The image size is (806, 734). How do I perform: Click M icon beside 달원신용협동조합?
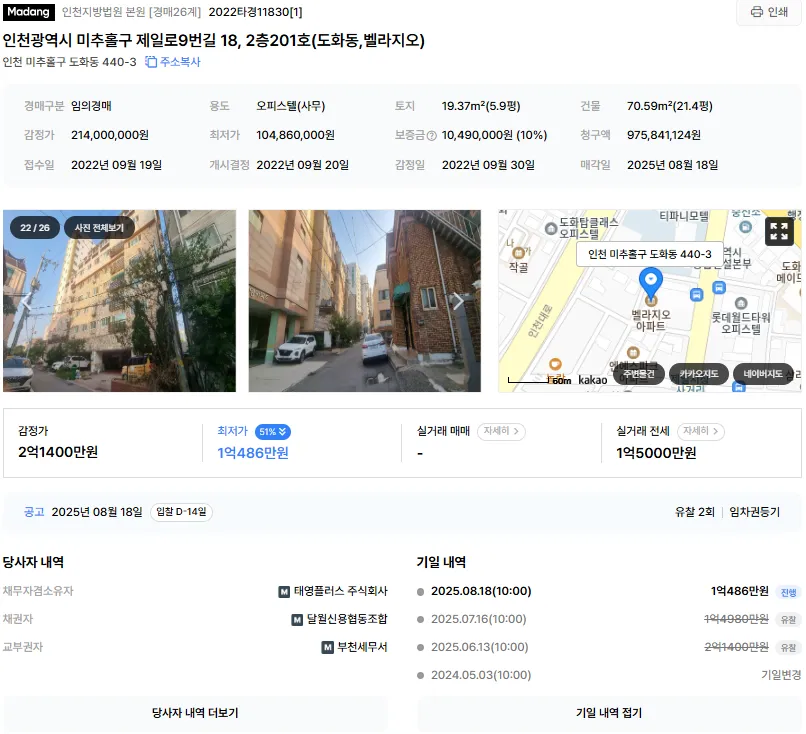[297, 620]
